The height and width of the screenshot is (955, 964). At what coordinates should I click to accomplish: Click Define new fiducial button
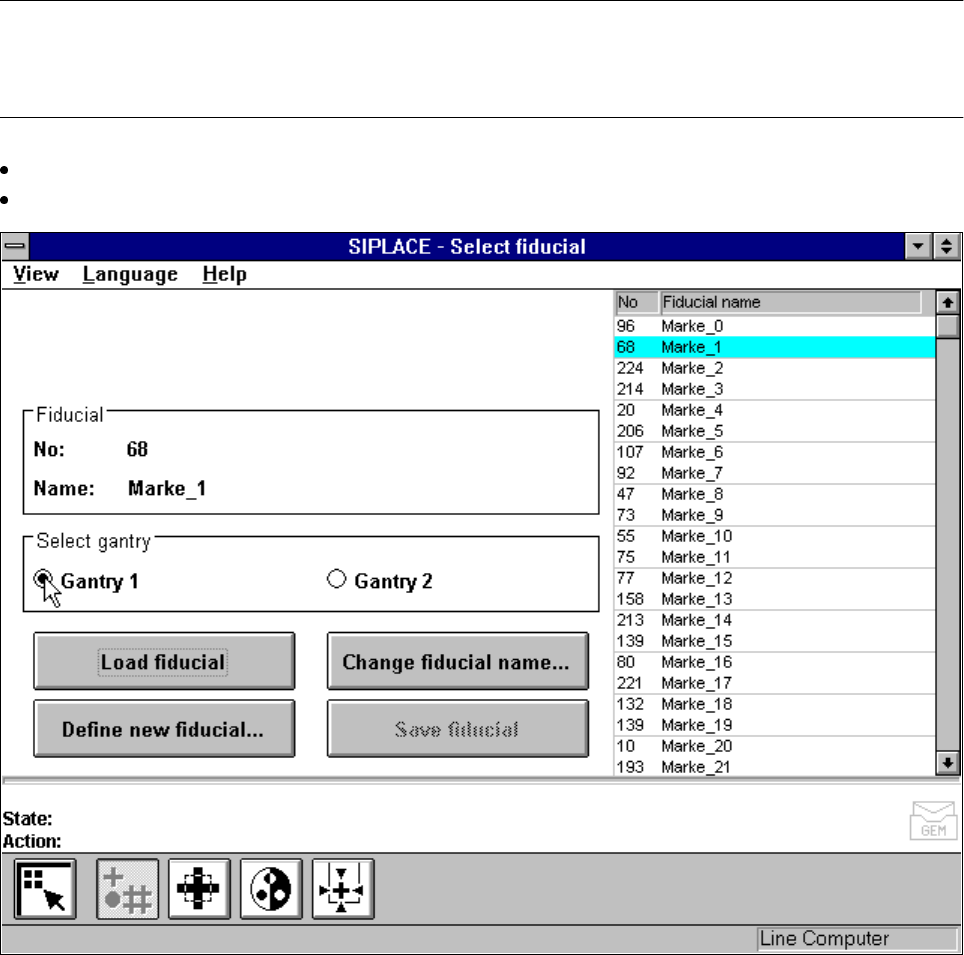pyautogui.click(x=164, y=729)
